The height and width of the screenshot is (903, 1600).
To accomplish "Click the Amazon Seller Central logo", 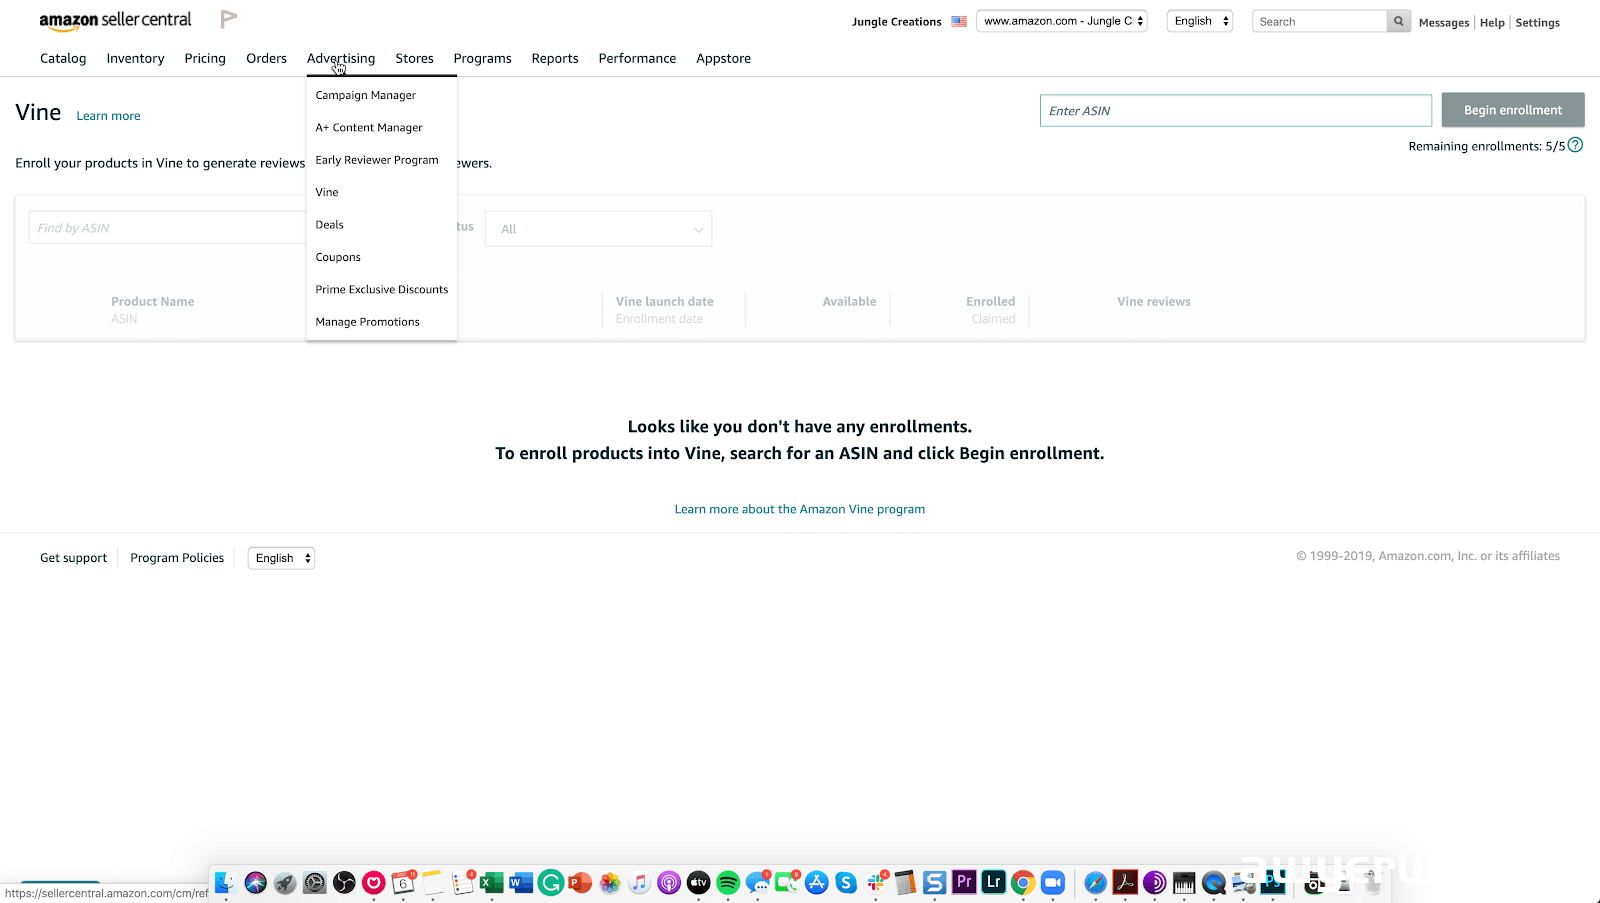I will pyautogui.click(x=115, y=20).
